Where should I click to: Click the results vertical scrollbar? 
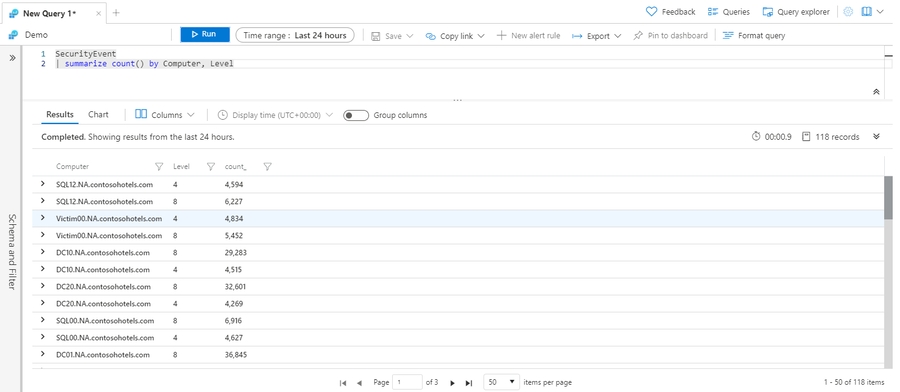pos(889,197)
